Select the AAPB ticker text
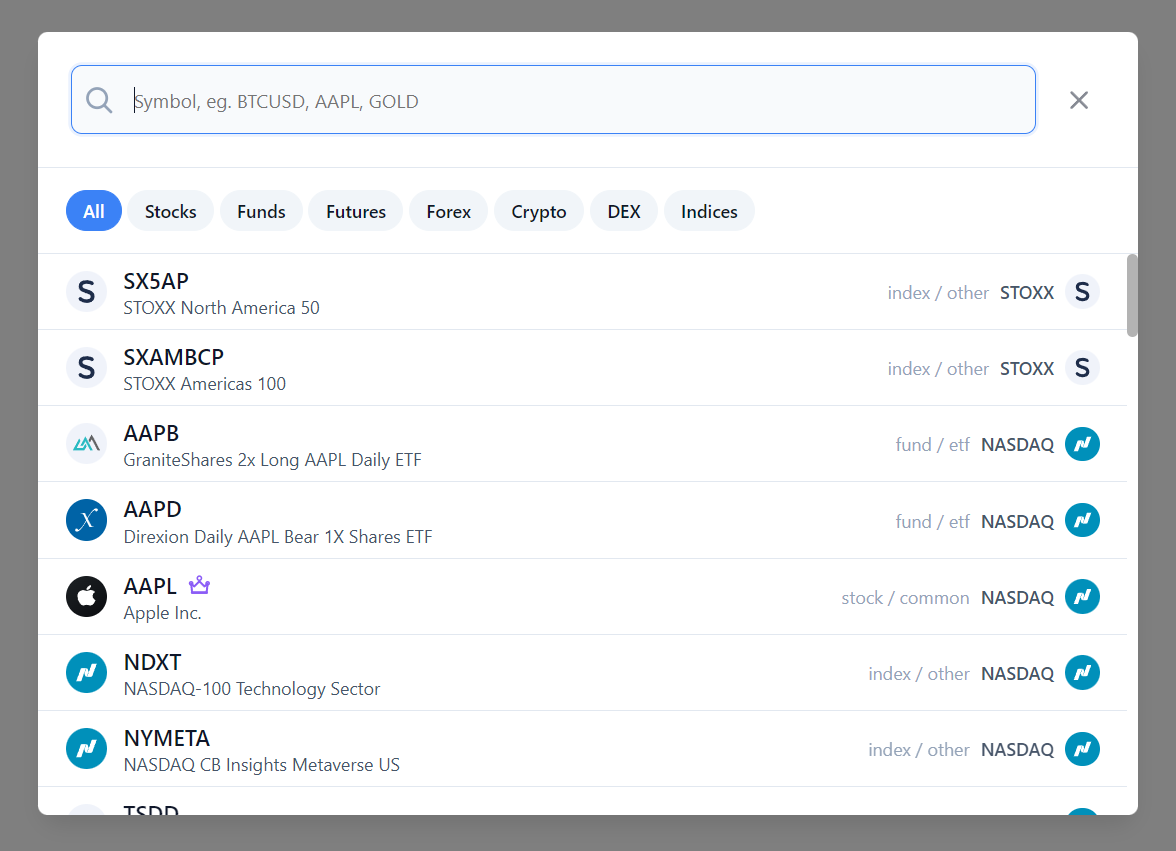The height and width of the screenshot is (851, 1176). coord(152,433)
